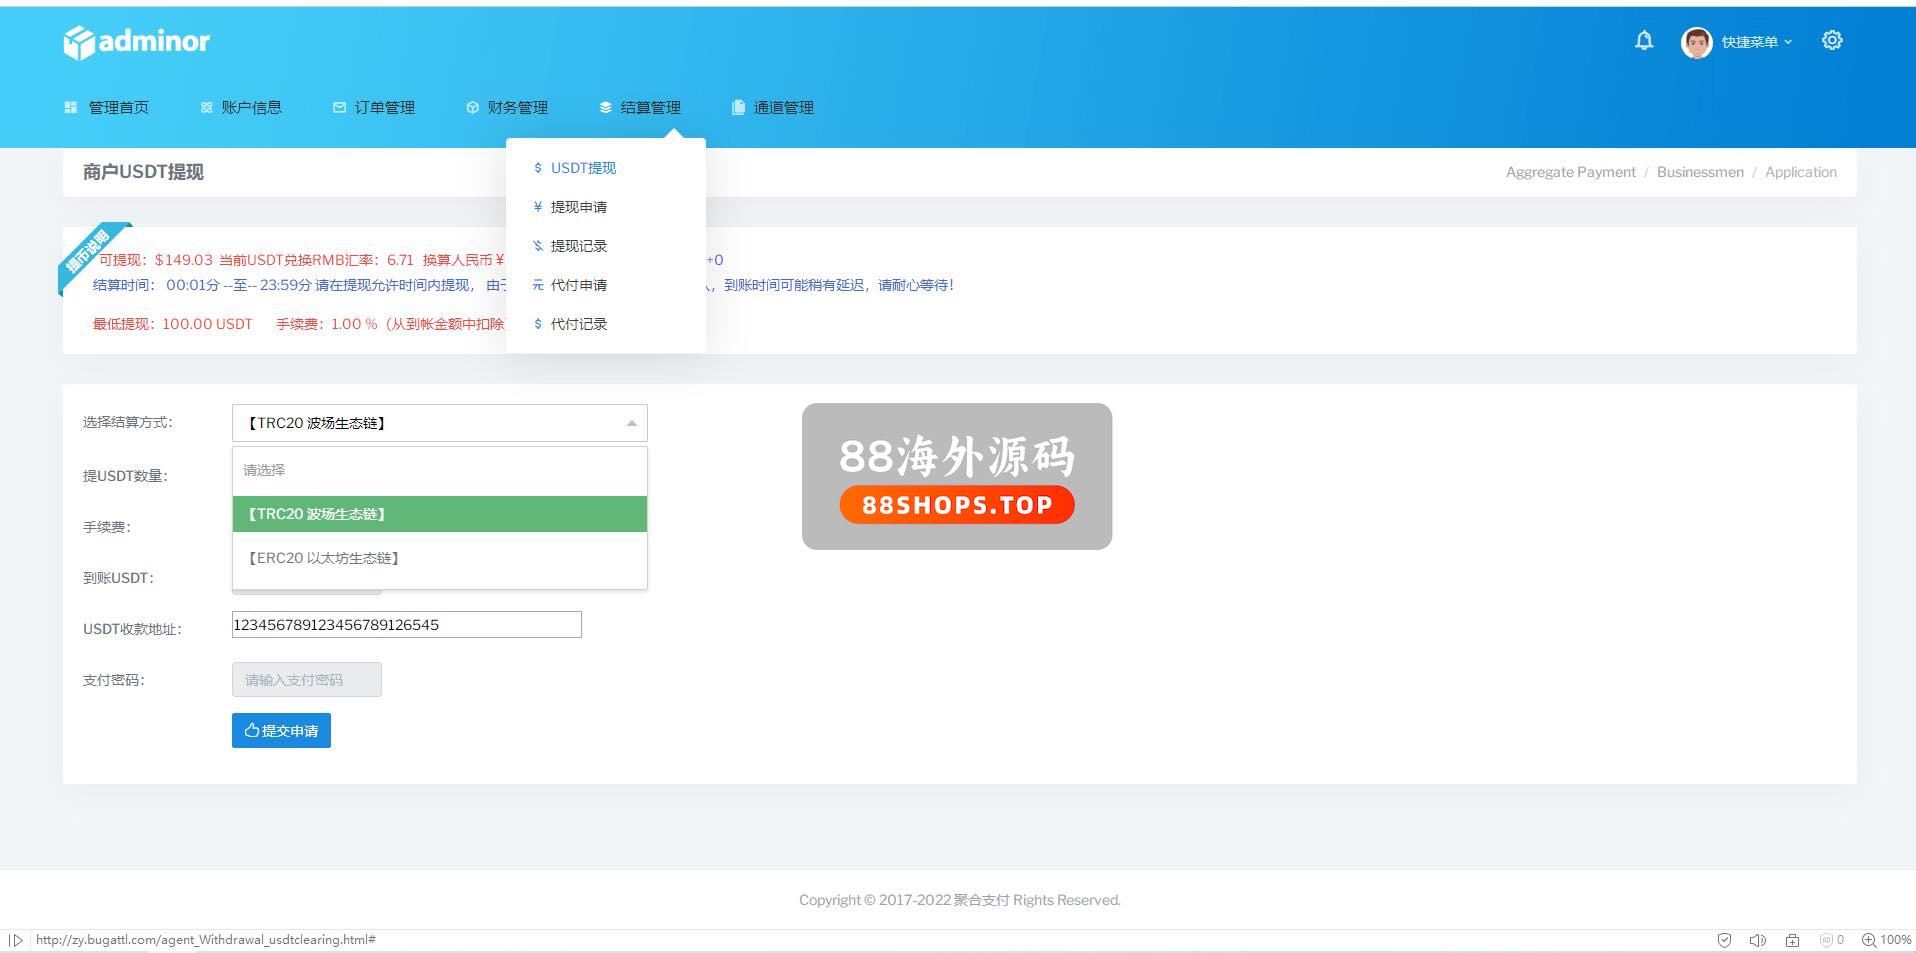Click the zoom 100% magnifier icon
1916x953 pixels.
click(x=1868, y=940)
